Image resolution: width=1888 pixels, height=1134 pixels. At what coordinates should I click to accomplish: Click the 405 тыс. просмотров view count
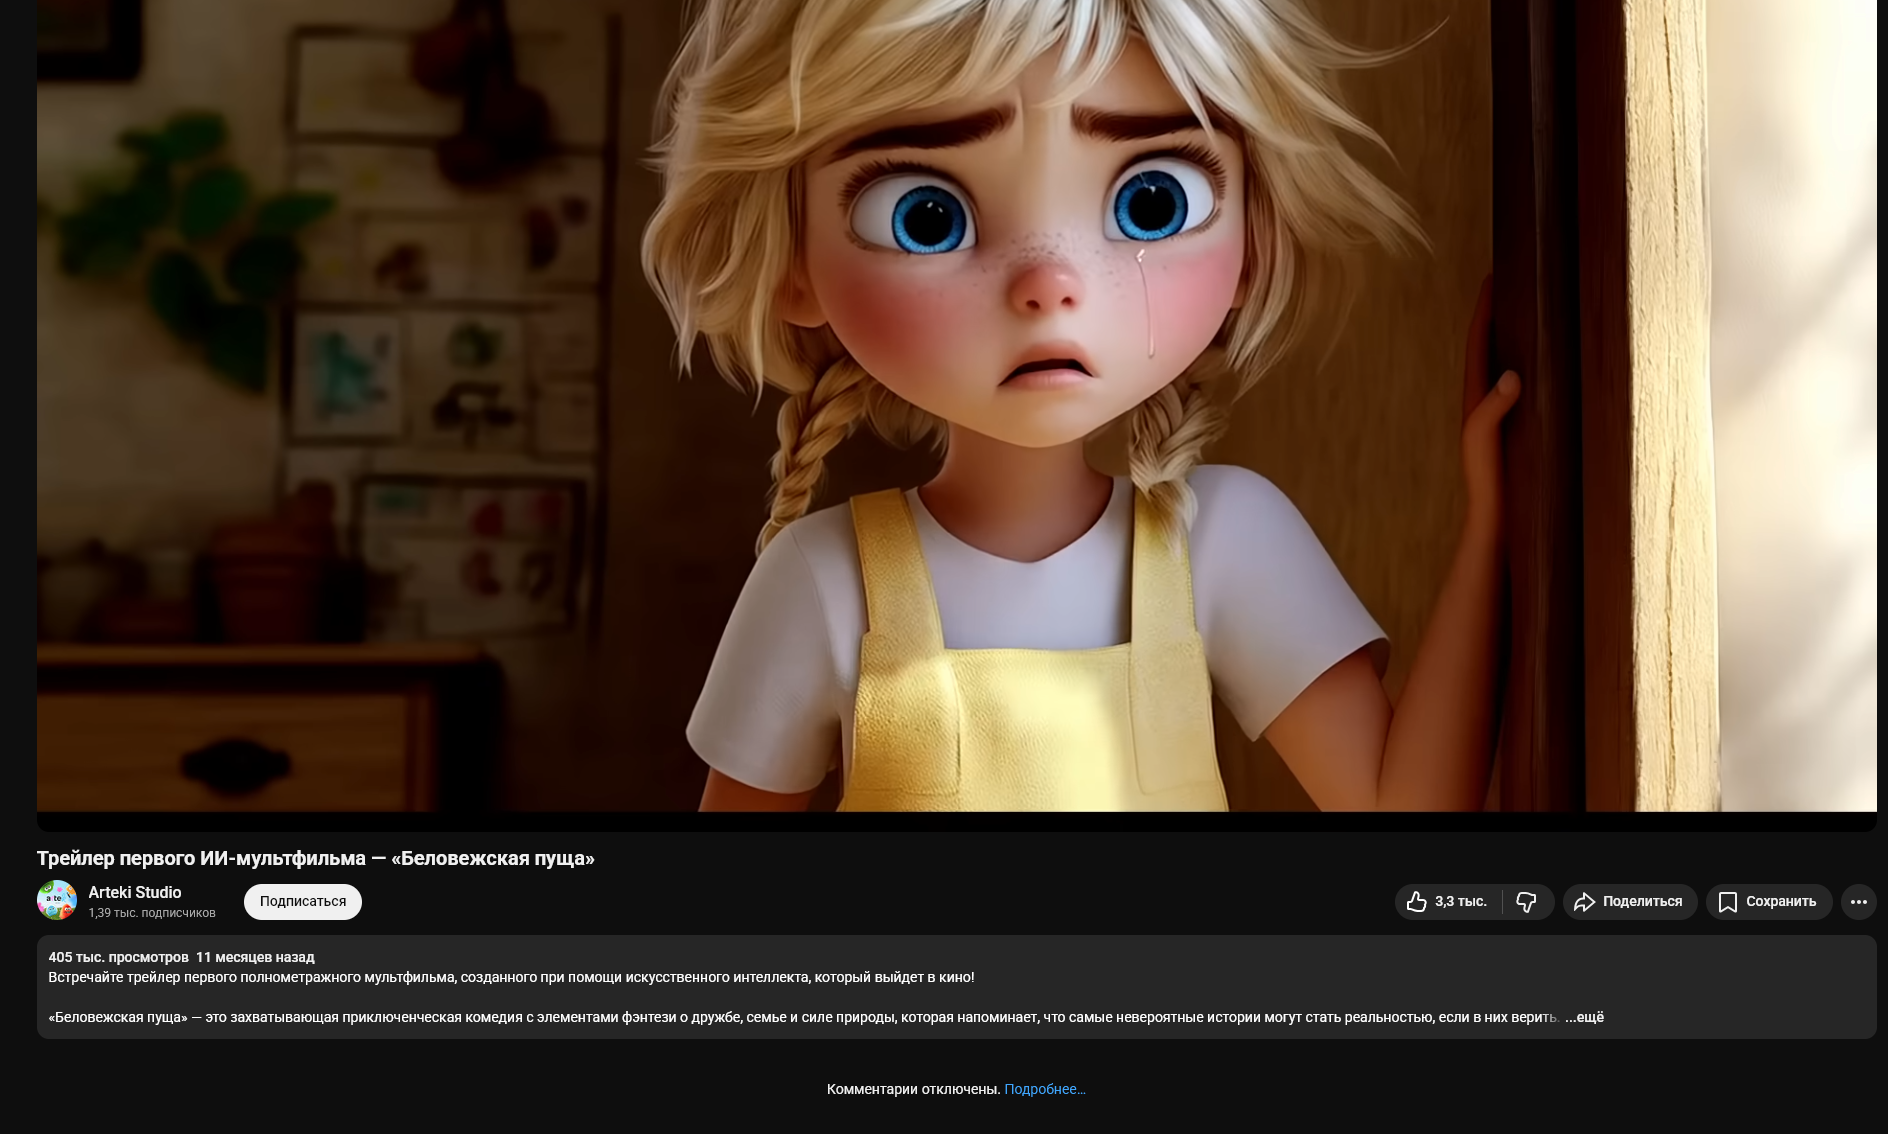(x=118, y=957)
